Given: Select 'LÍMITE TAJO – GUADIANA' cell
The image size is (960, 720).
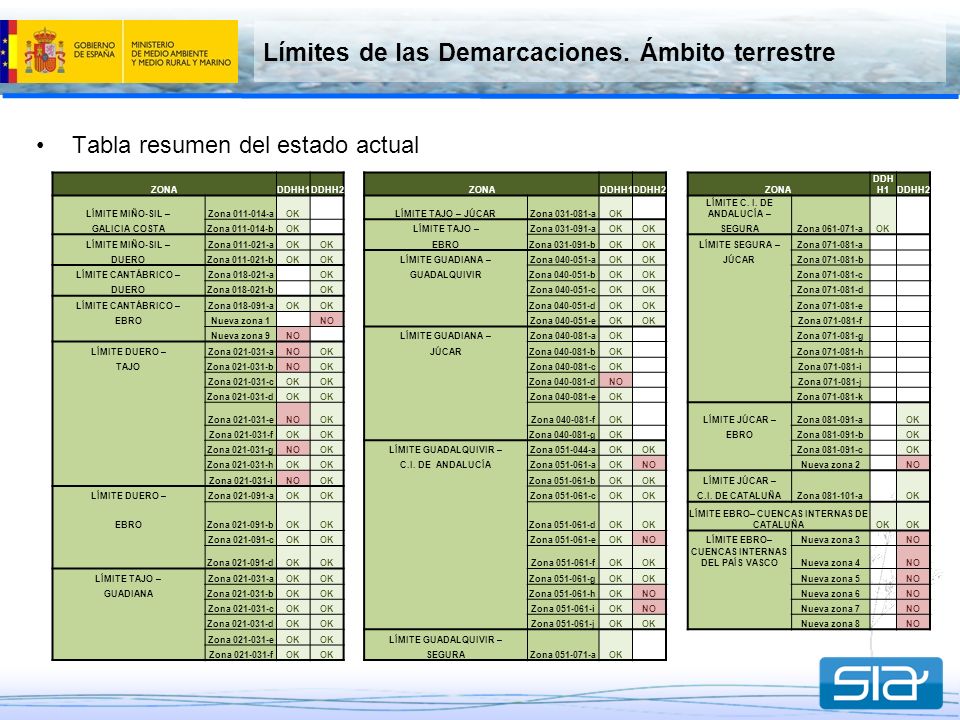Looking at the screenshot, I should tap(129, 615).
